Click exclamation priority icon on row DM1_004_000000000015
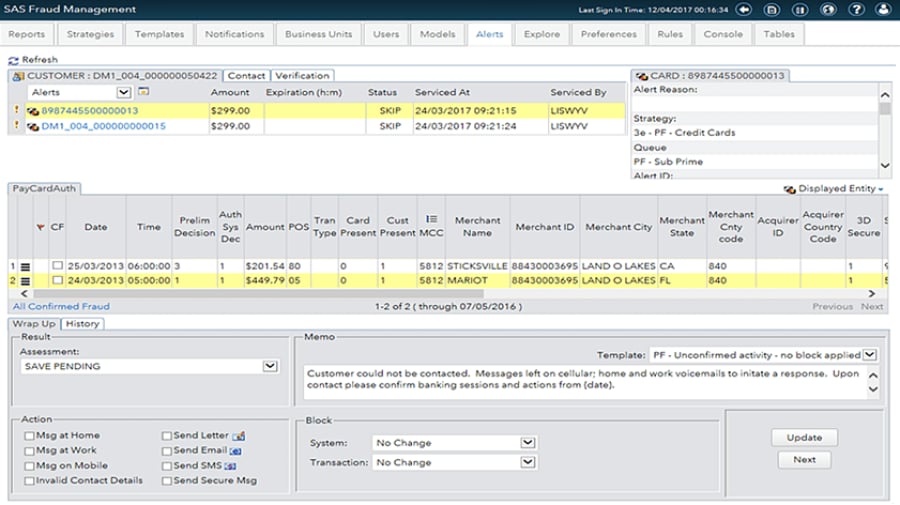This screenshot has height=505, width=900. pyautogui.click(x=16, y=125)
